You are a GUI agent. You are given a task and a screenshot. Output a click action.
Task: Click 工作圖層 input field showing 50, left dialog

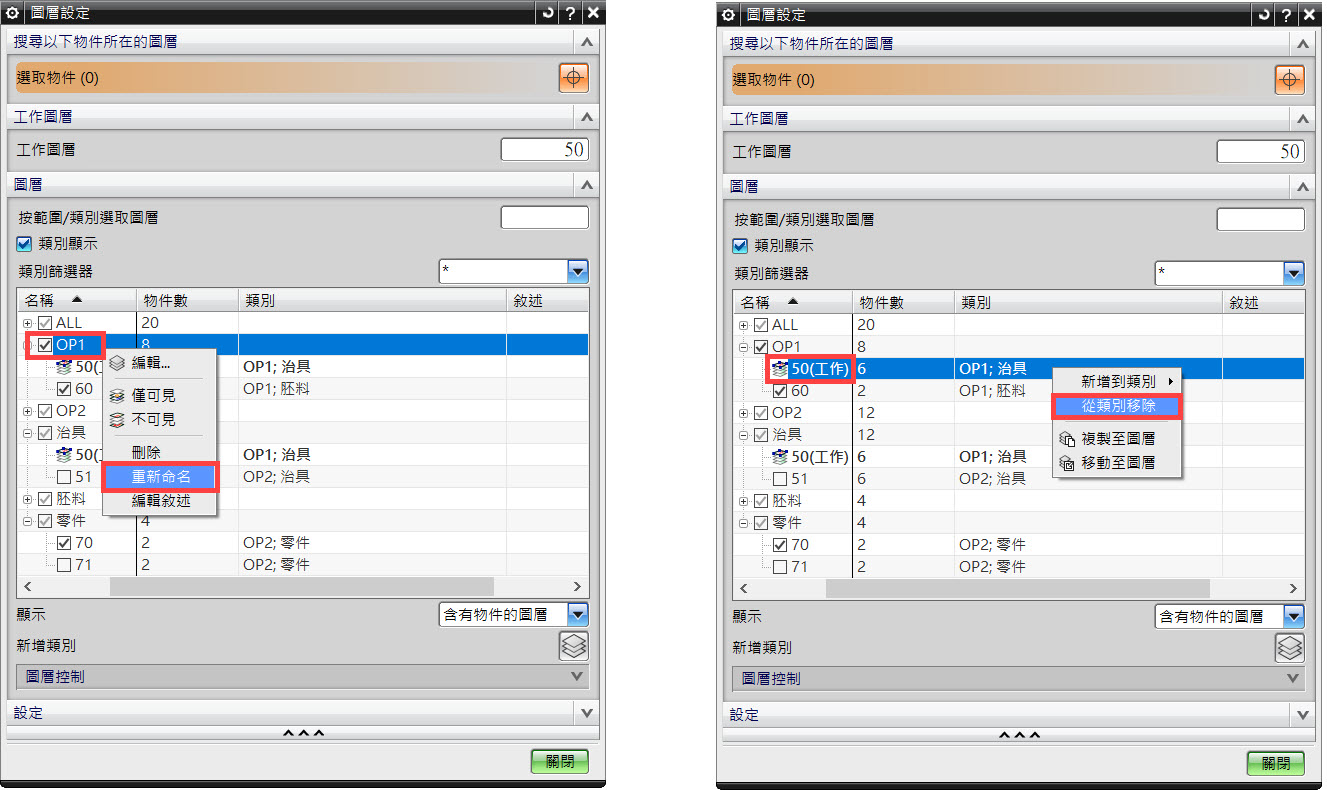point(545,150)
